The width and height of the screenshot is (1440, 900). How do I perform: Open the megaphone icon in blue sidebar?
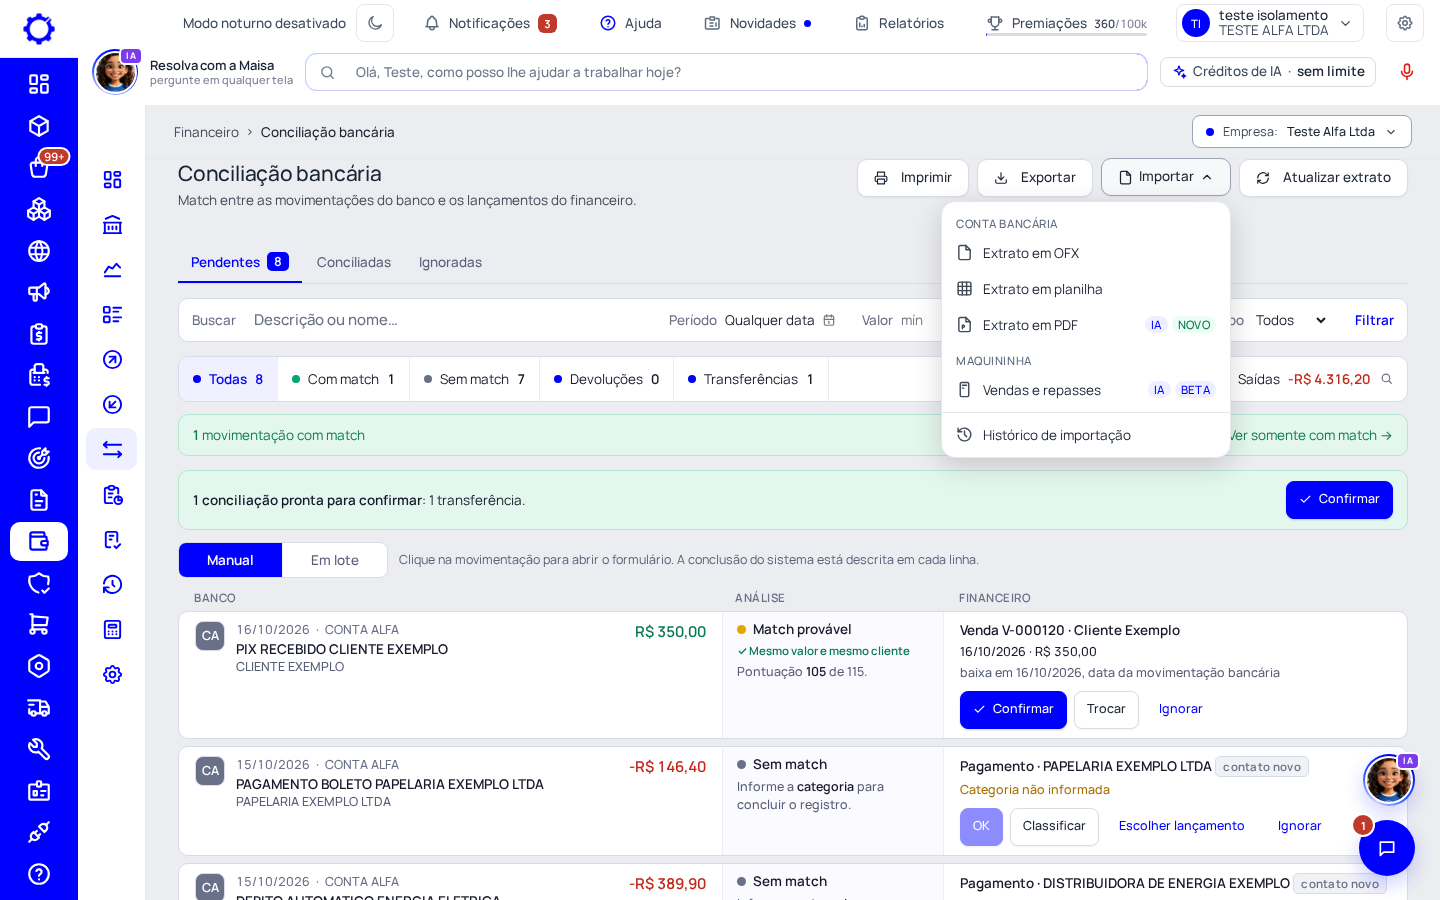click(x=39, y=292)
